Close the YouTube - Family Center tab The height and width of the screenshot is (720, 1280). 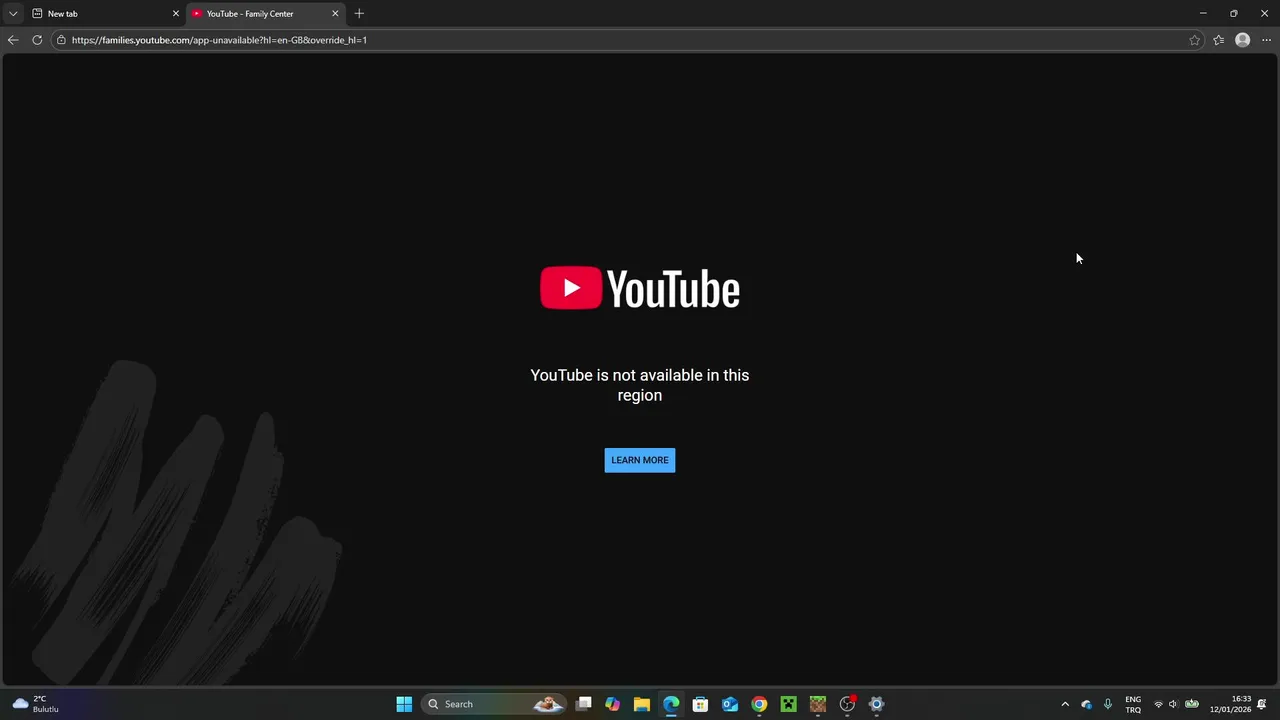tap(335, 14)
